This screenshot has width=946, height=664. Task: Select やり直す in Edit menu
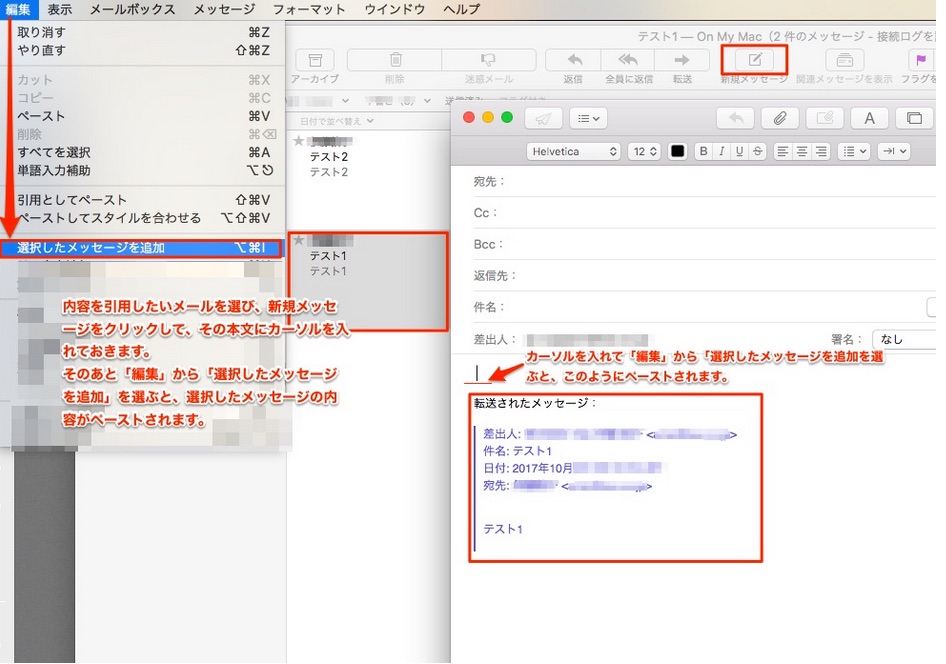(x=142, y=50)
